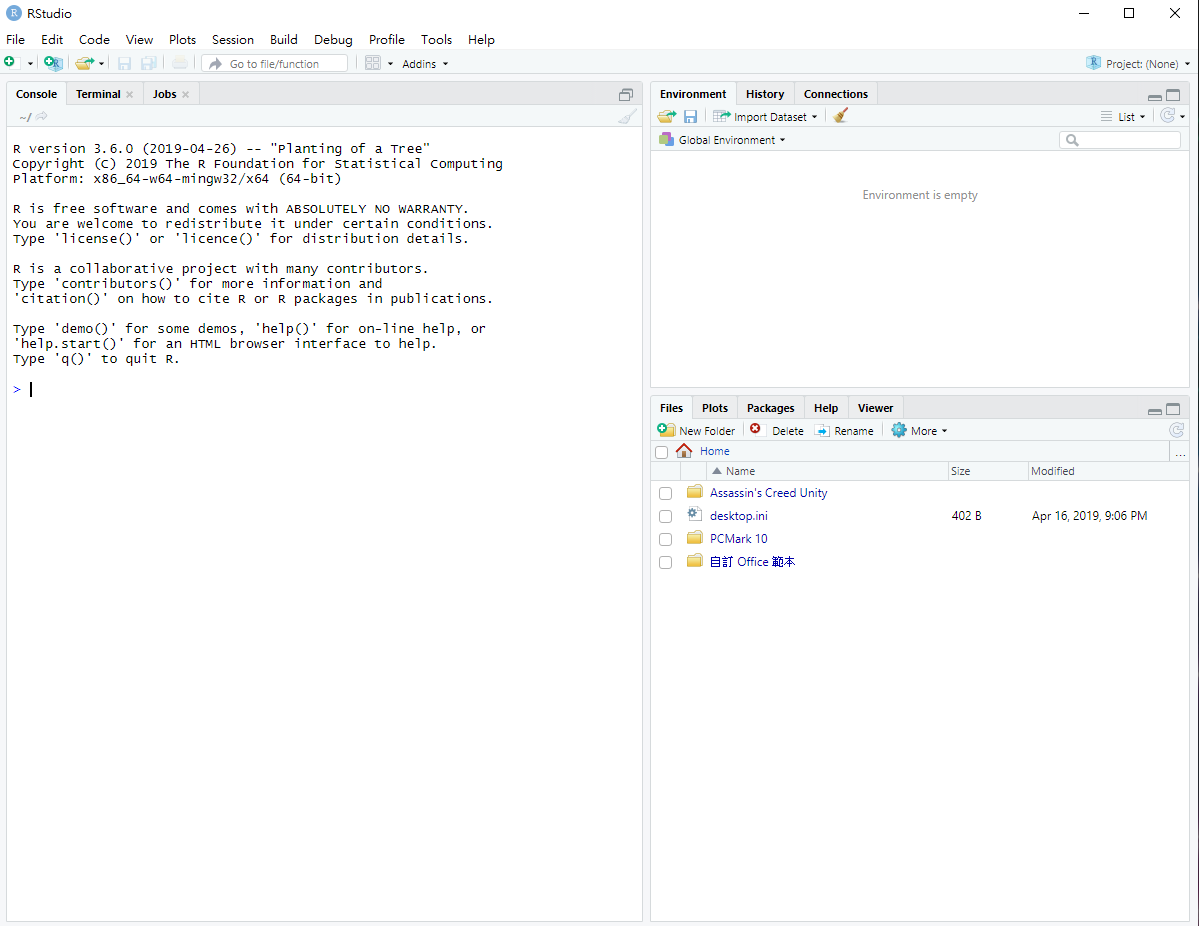
Task: Switch to the Jobs tab
Action: (164, 94)
